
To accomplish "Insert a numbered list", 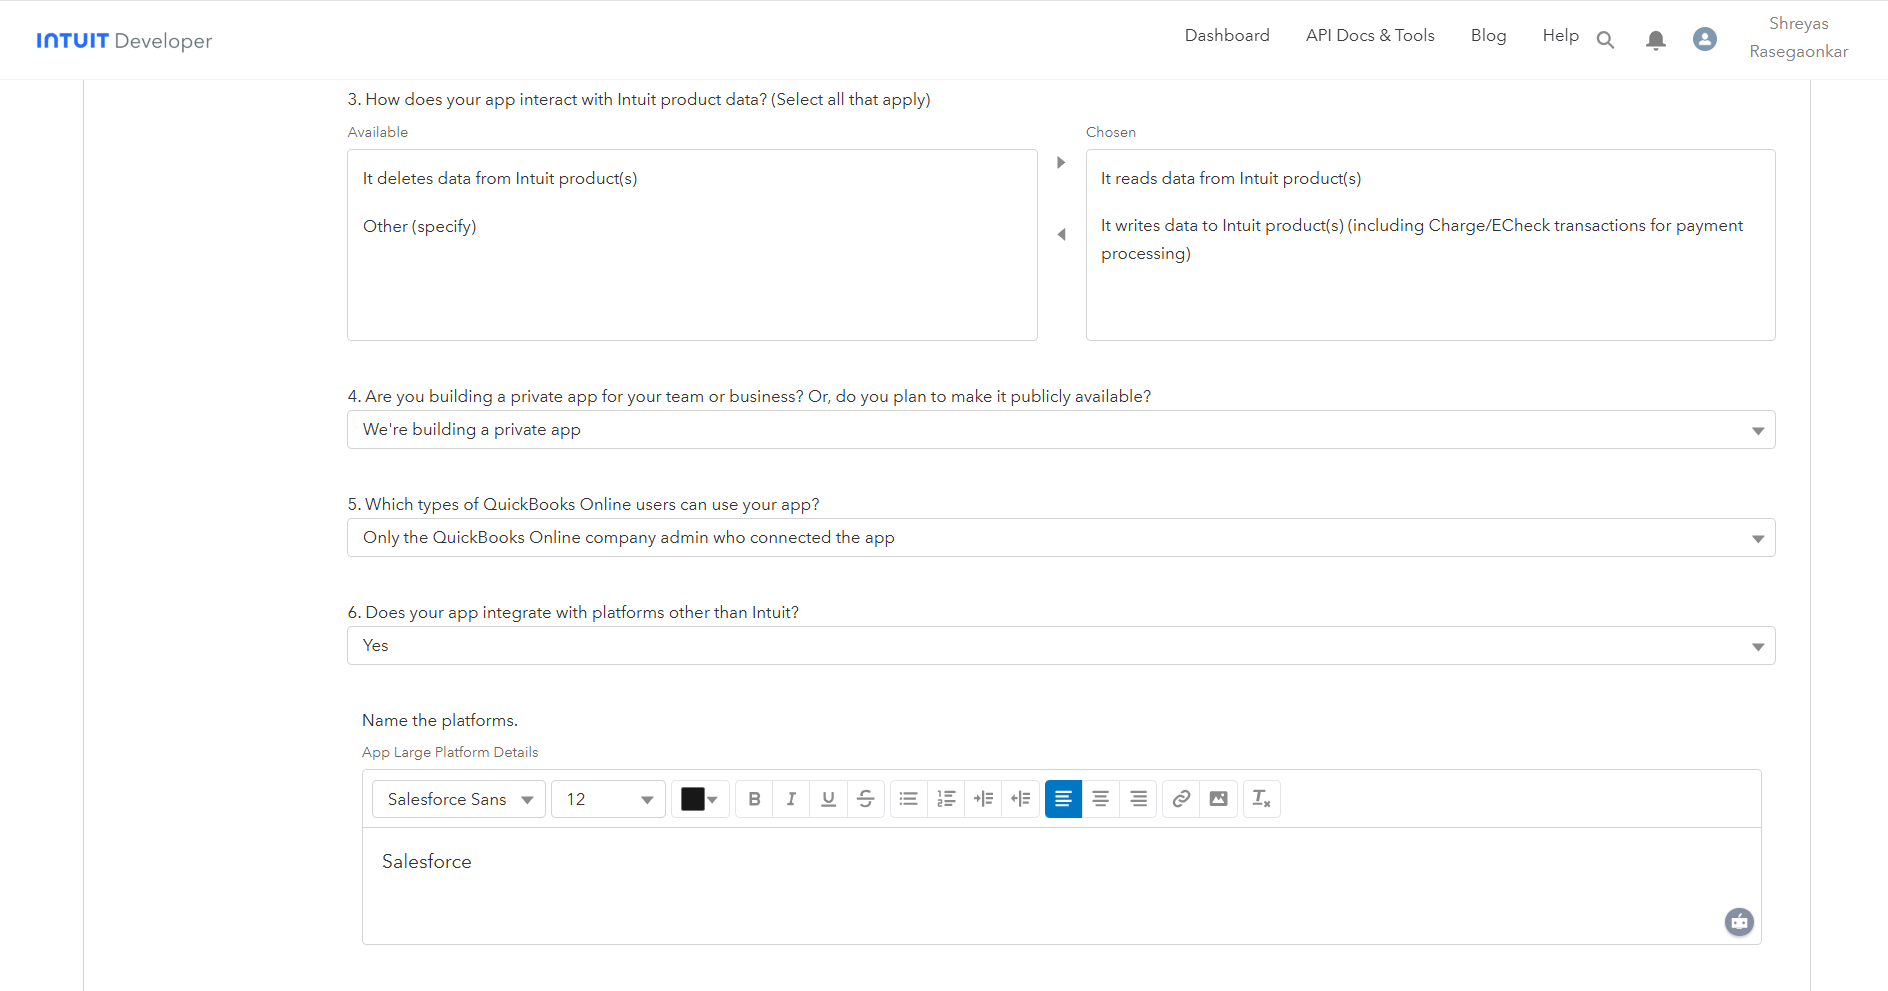I will tap(946, 799).
